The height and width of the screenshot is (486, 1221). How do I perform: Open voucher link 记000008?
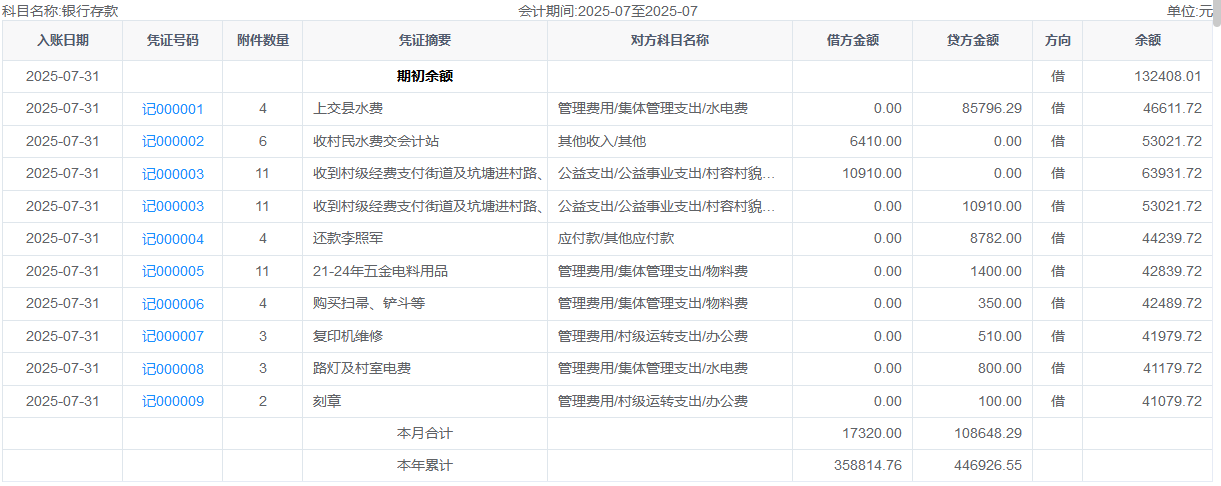(172, 369)
